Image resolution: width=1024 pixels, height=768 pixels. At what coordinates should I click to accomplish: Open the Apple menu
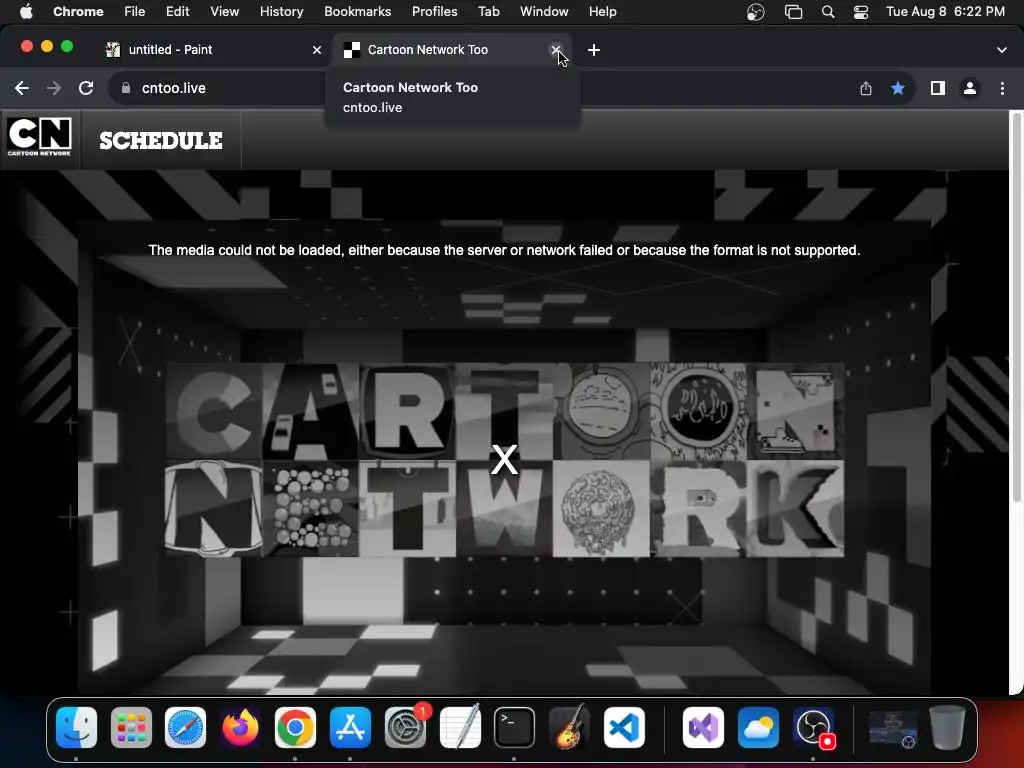pyautogui.click(x=26, y=12)
